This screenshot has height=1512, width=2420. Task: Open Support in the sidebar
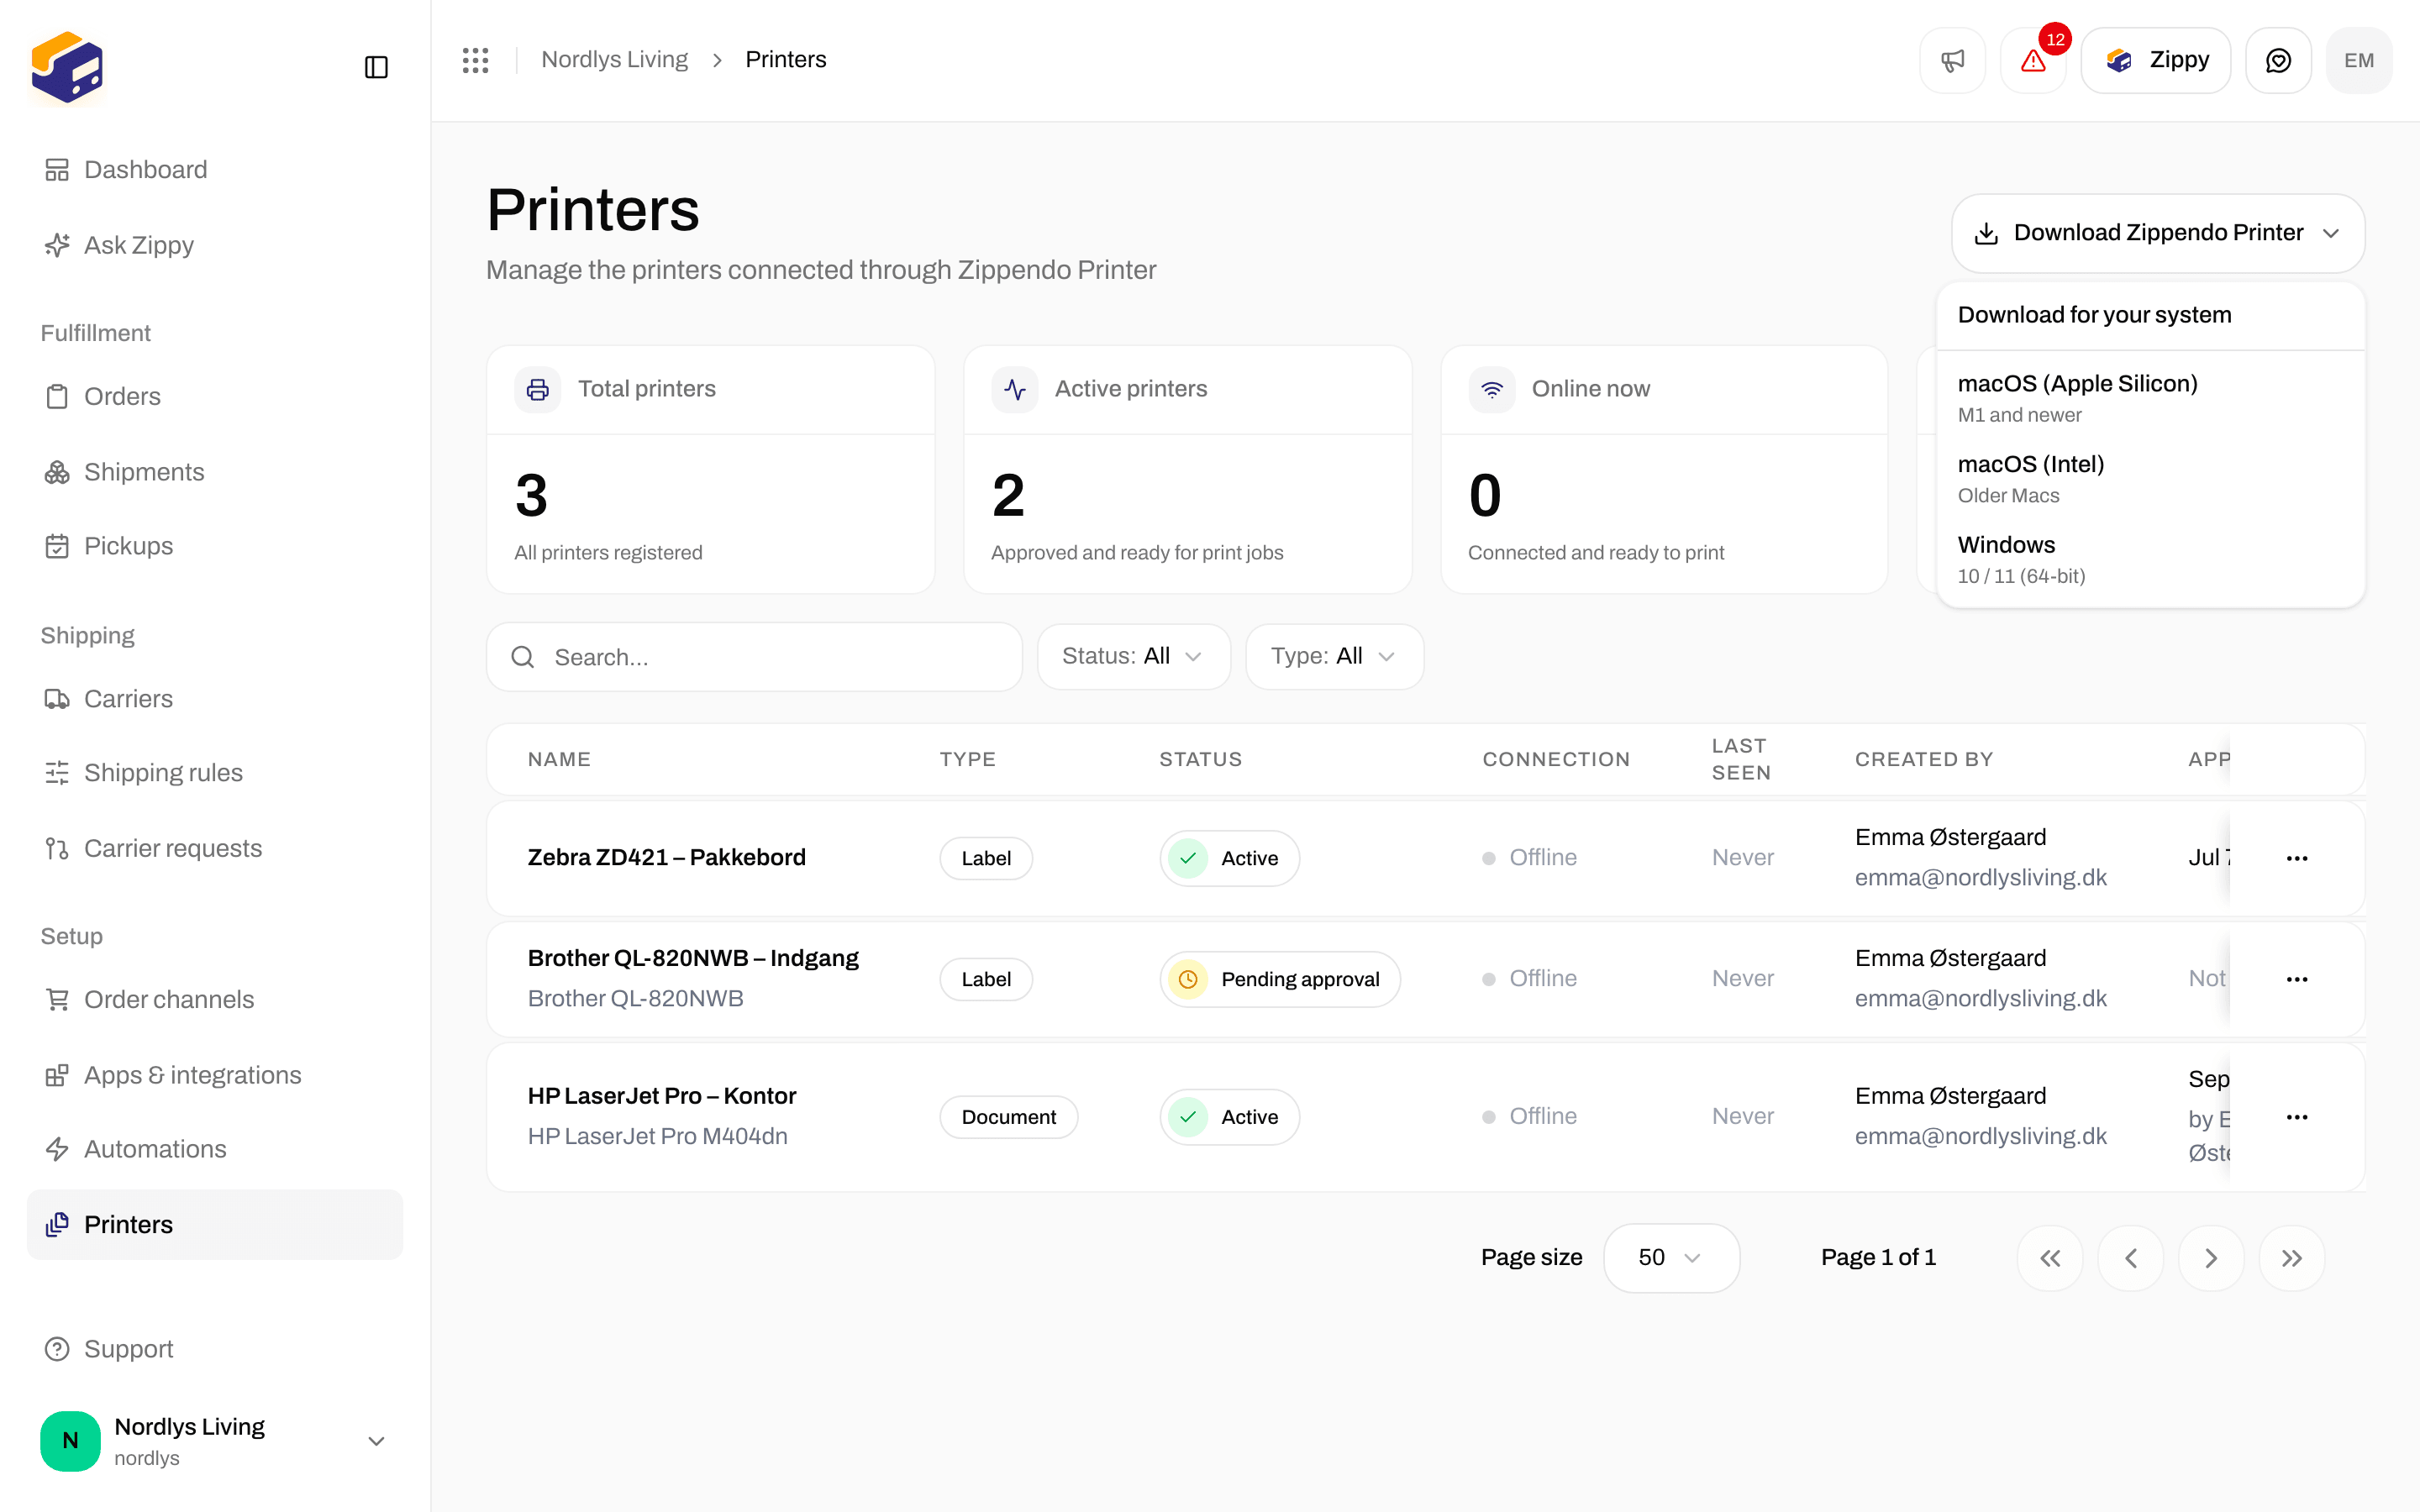tap(215, 1349)
